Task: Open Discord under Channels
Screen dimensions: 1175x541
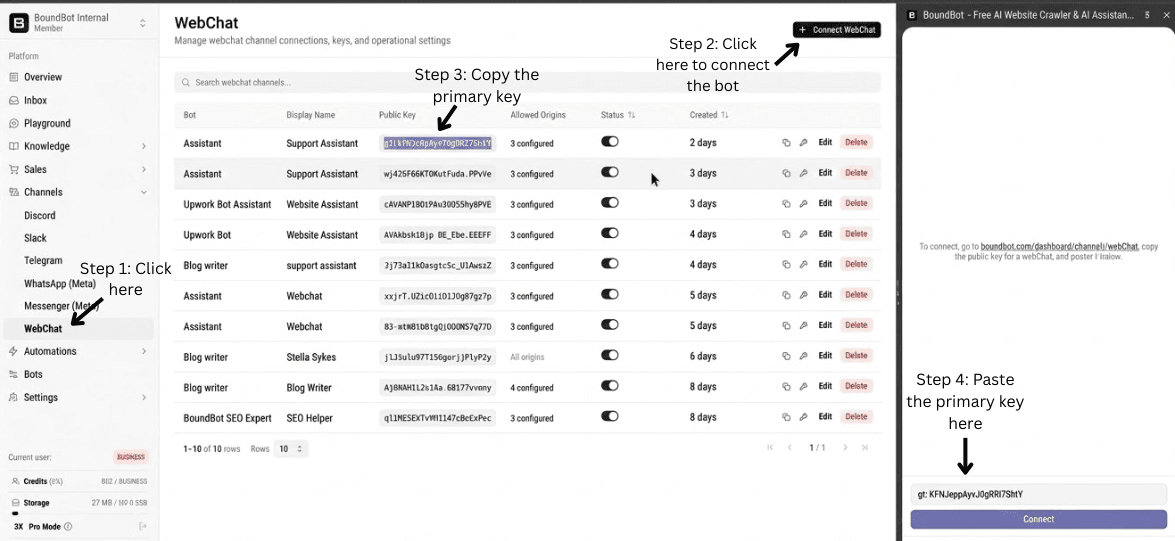Action: point(40,215)
